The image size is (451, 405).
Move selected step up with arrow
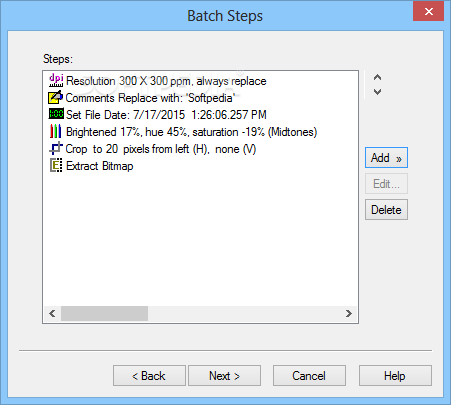[377, 77]
